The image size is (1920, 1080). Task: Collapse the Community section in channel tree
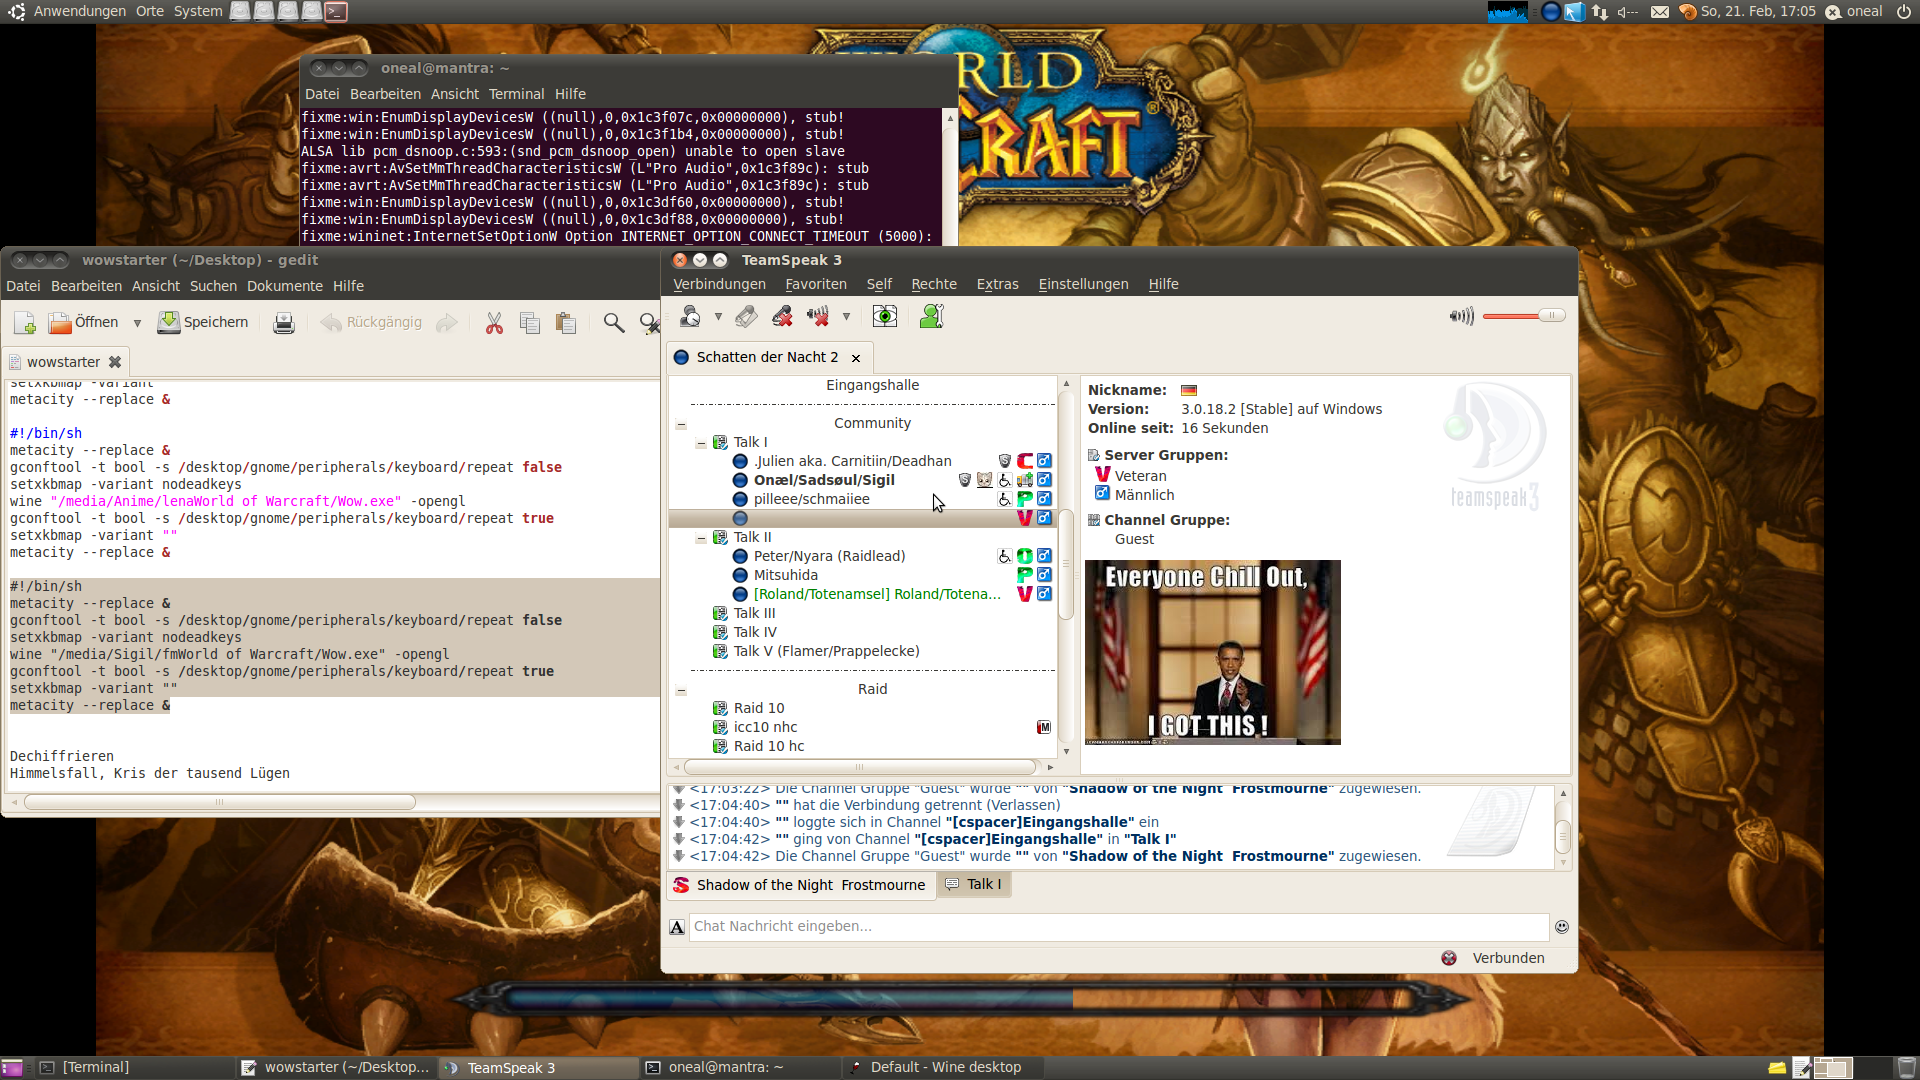[681, 424]
